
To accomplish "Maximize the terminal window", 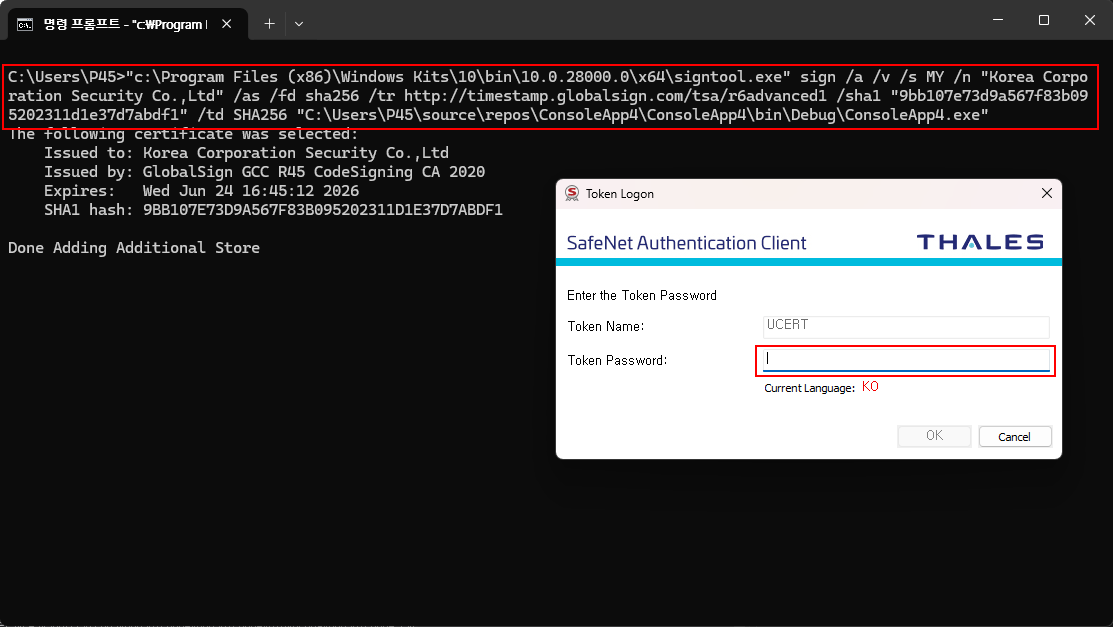I will tap(1043, 20).
